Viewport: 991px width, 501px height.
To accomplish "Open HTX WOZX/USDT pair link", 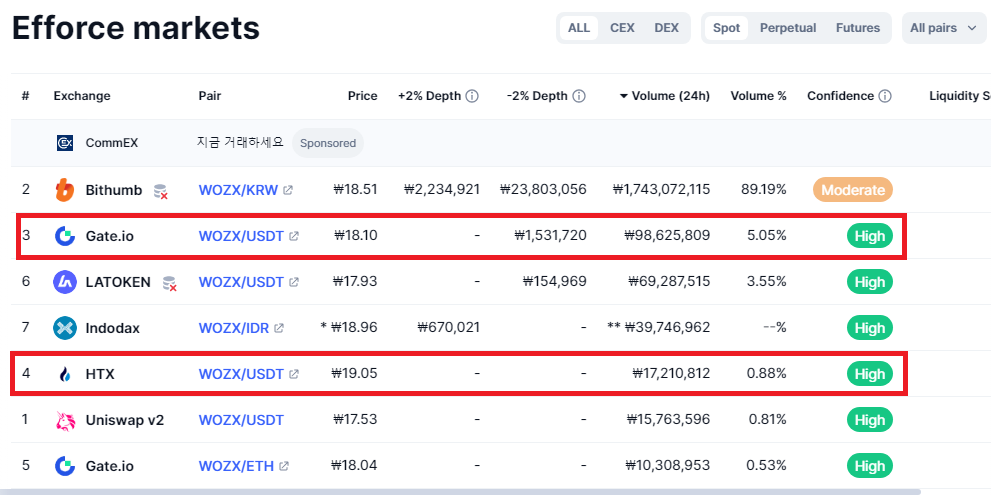I will [x=241, y=374].
